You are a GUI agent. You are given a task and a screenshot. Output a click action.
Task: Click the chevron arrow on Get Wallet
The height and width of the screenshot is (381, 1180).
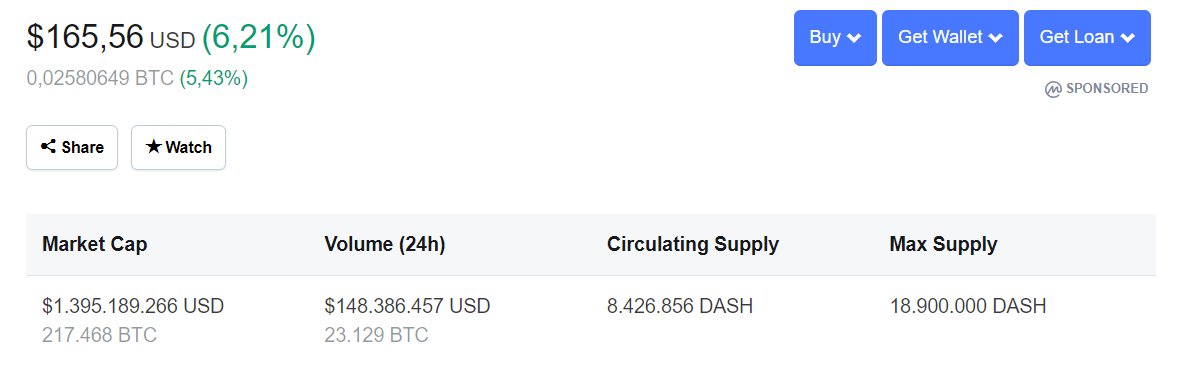pos(995,38)
